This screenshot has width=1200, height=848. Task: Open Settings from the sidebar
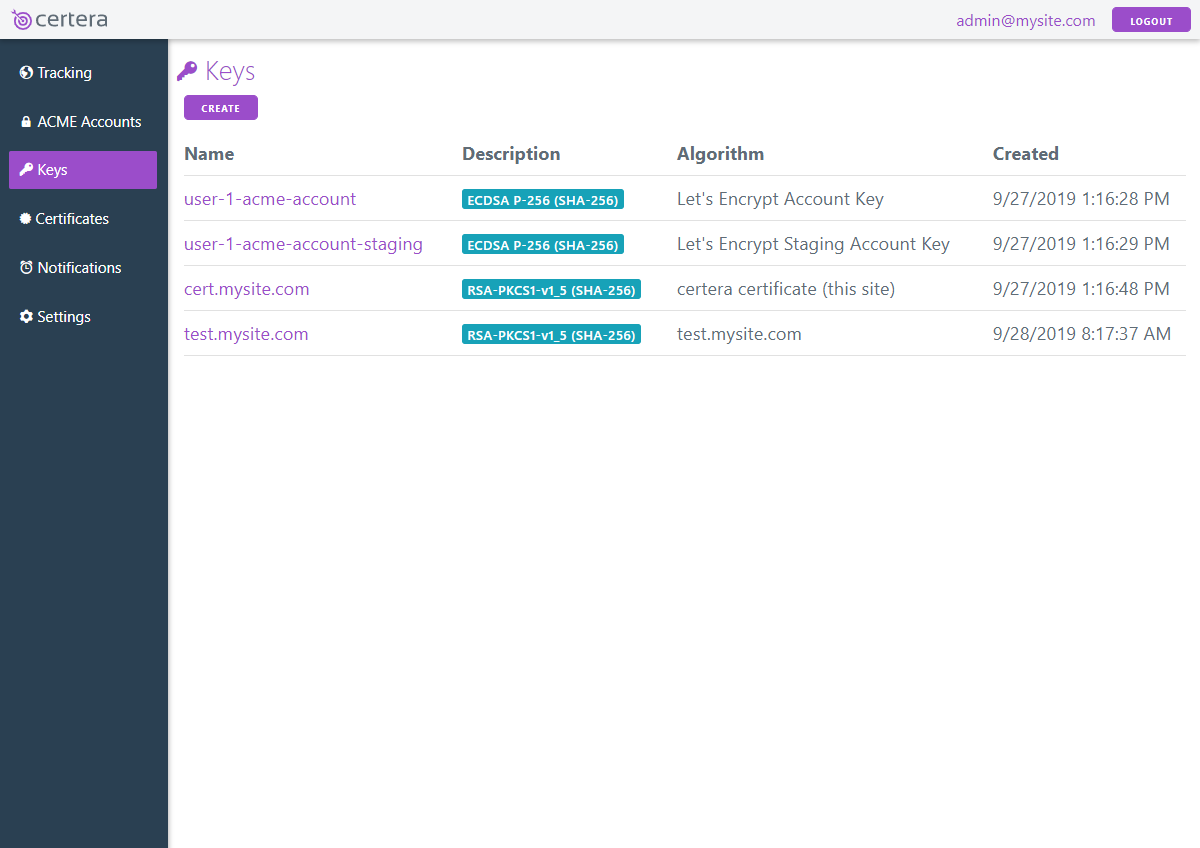pyautogui.click(x=83, y=317)
